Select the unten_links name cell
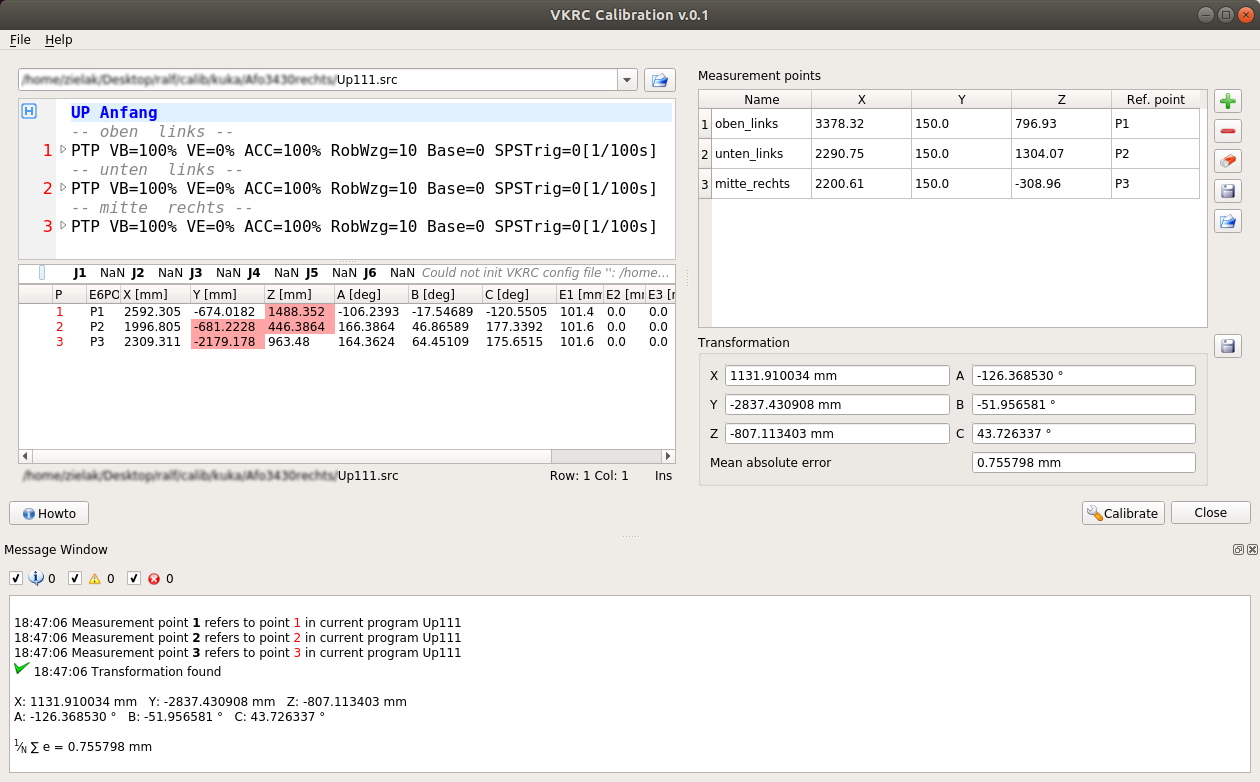Viewport: 1260px width, 782px height. coord(761,154)
